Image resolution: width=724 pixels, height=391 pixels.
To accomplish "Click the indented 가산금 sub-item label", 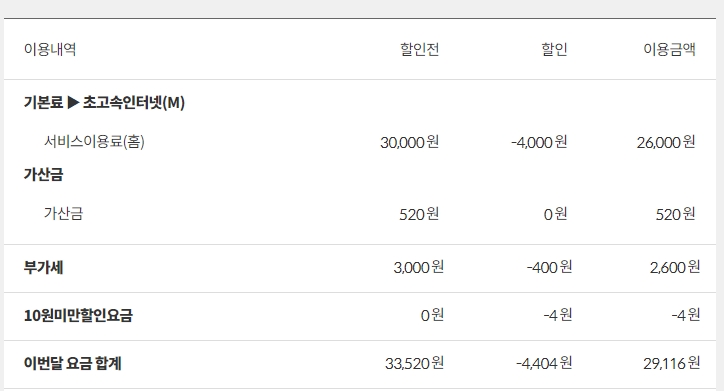I will point(63,214).
